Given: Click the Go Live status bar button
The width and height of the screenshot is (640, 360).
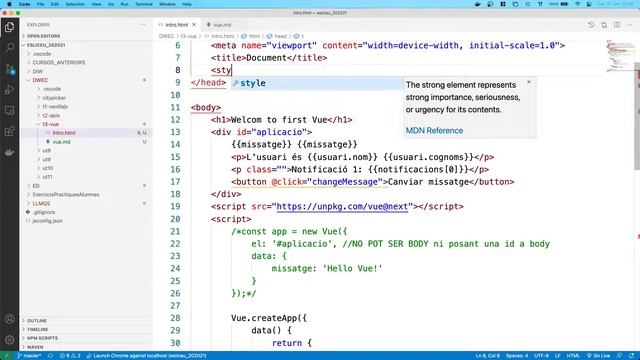Looking at the screenshot, I should tap(598, 356).
